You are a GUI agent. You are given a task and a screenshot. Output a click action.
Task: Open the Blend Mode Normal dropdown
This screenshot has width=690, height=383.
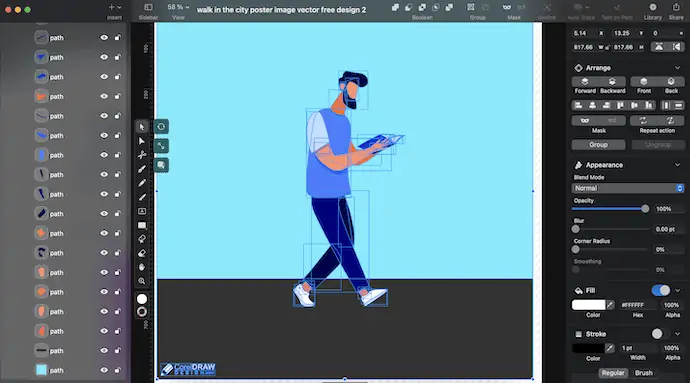point(628,188)
